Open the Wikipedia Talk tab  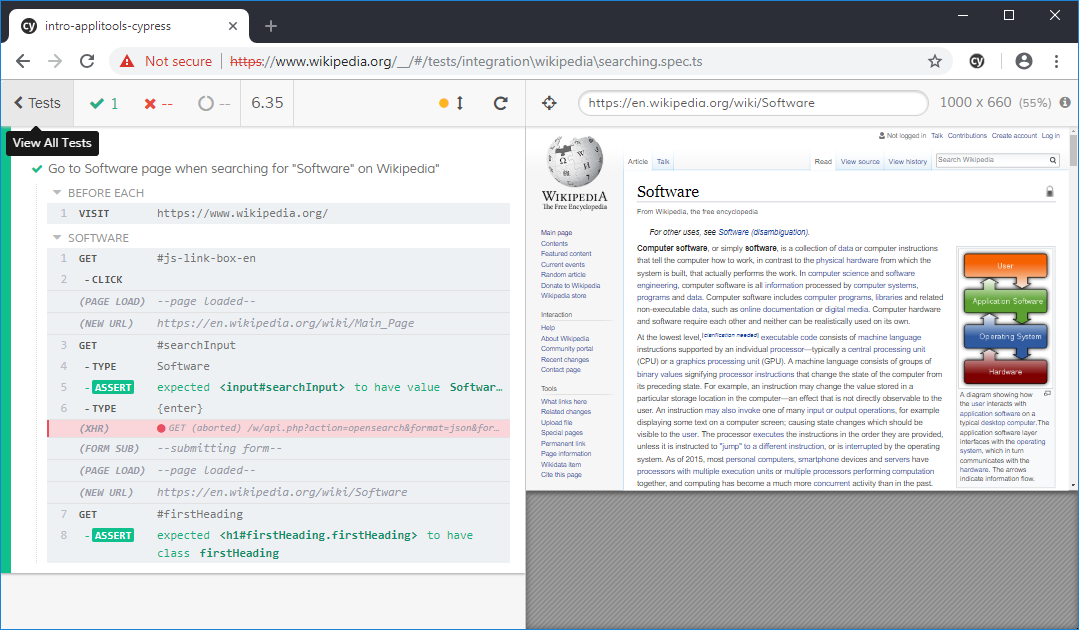click(x=663, y=162)
